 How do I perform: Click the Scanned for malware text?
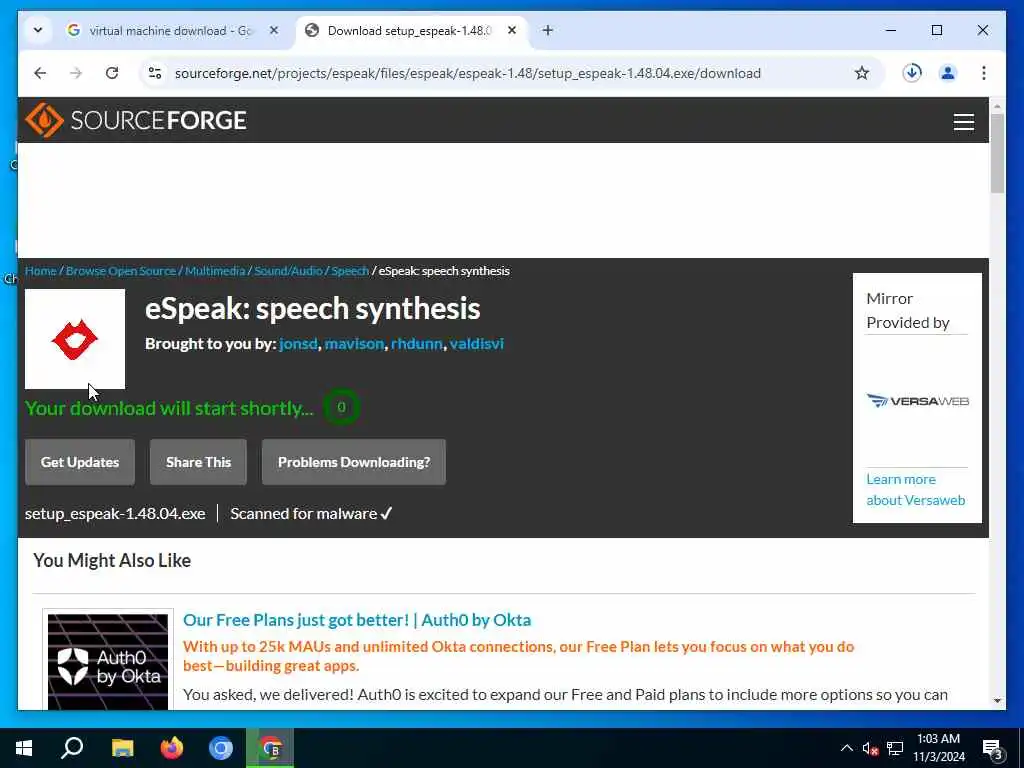(311, 514)
